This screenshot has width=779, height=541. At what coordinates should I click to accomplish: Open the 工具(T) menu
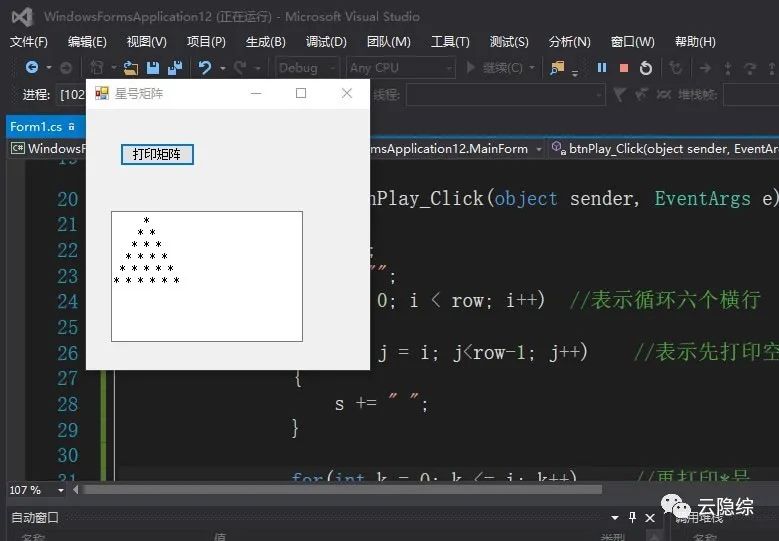450,42
